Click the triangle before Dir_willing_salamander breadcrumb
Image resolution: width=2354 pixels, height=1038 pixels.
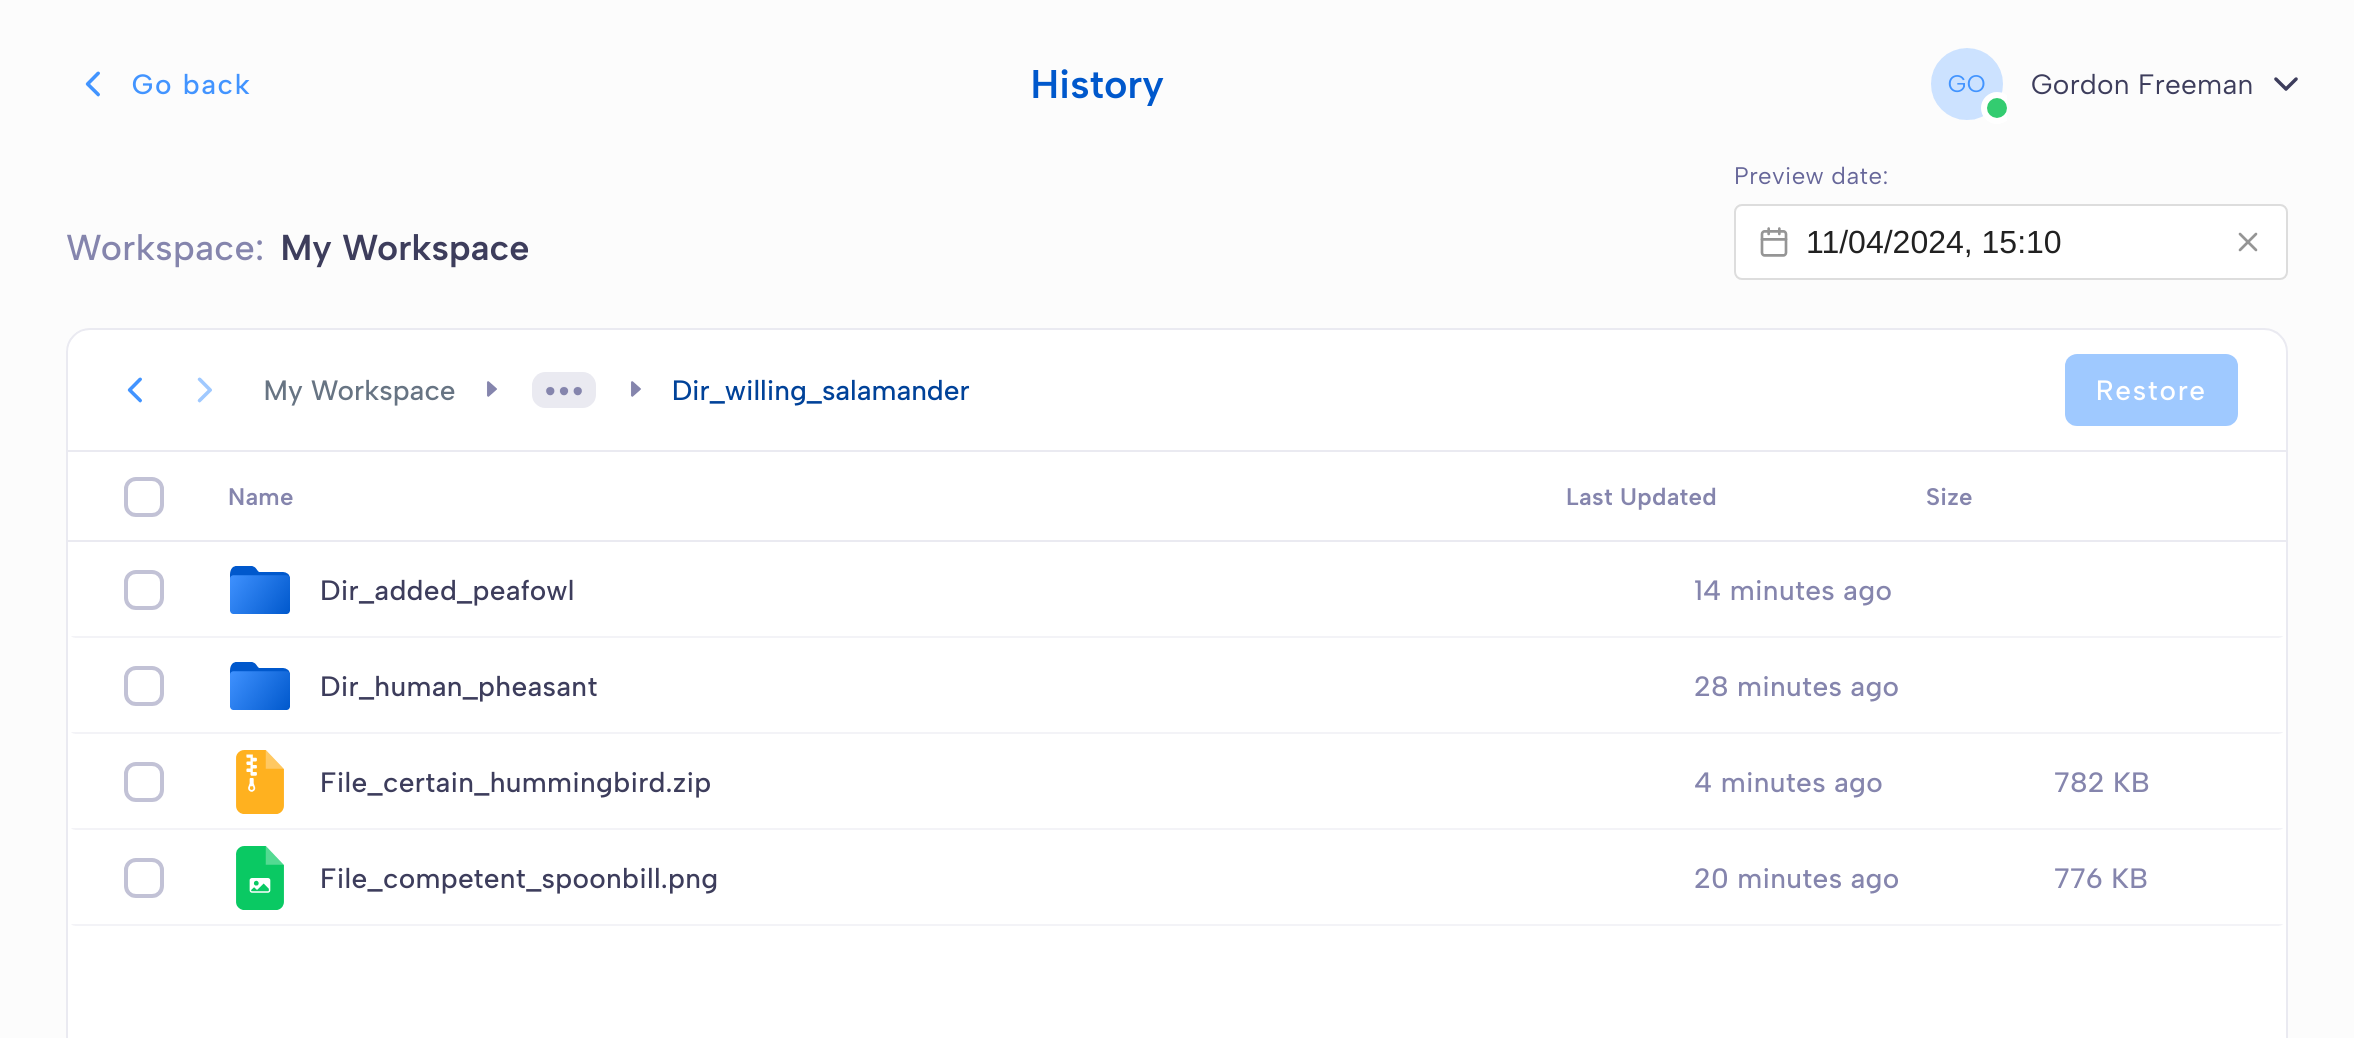pos(635,389)
